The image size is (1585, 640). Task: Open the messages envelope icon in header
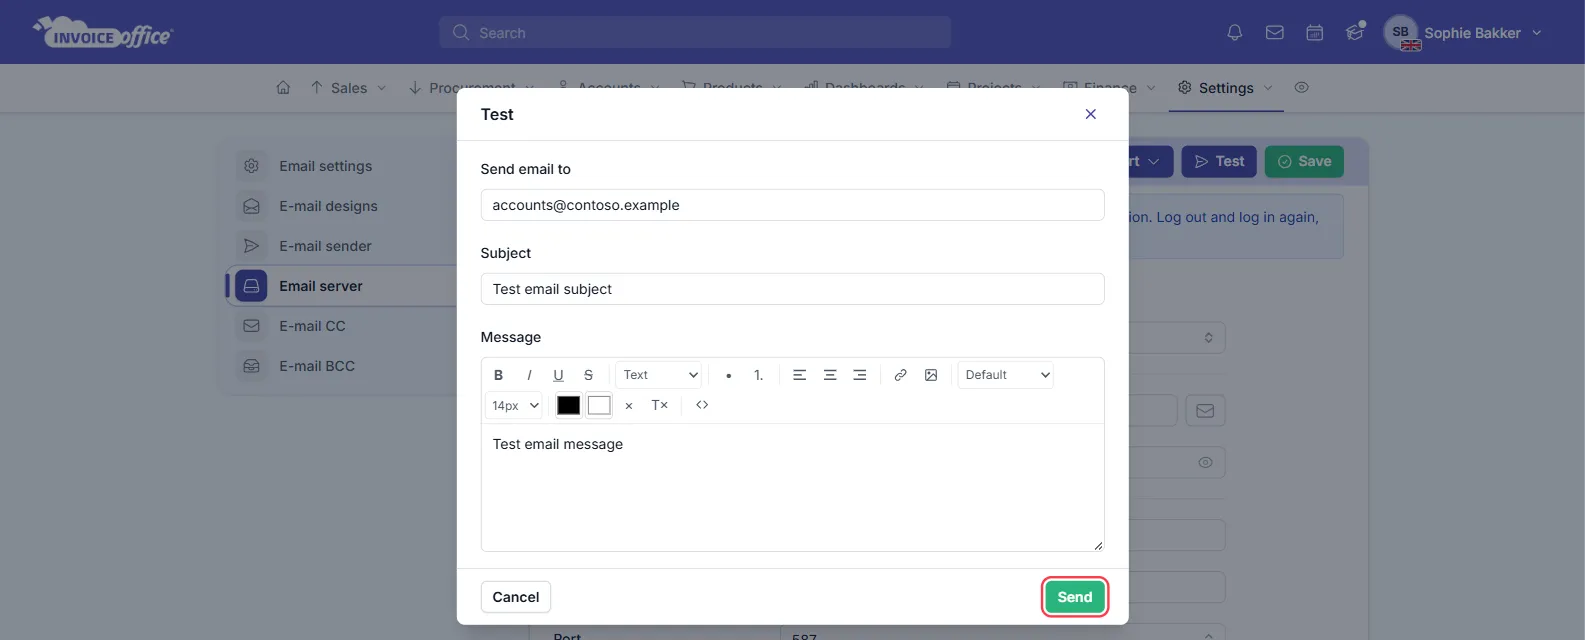click(1274, 33)
